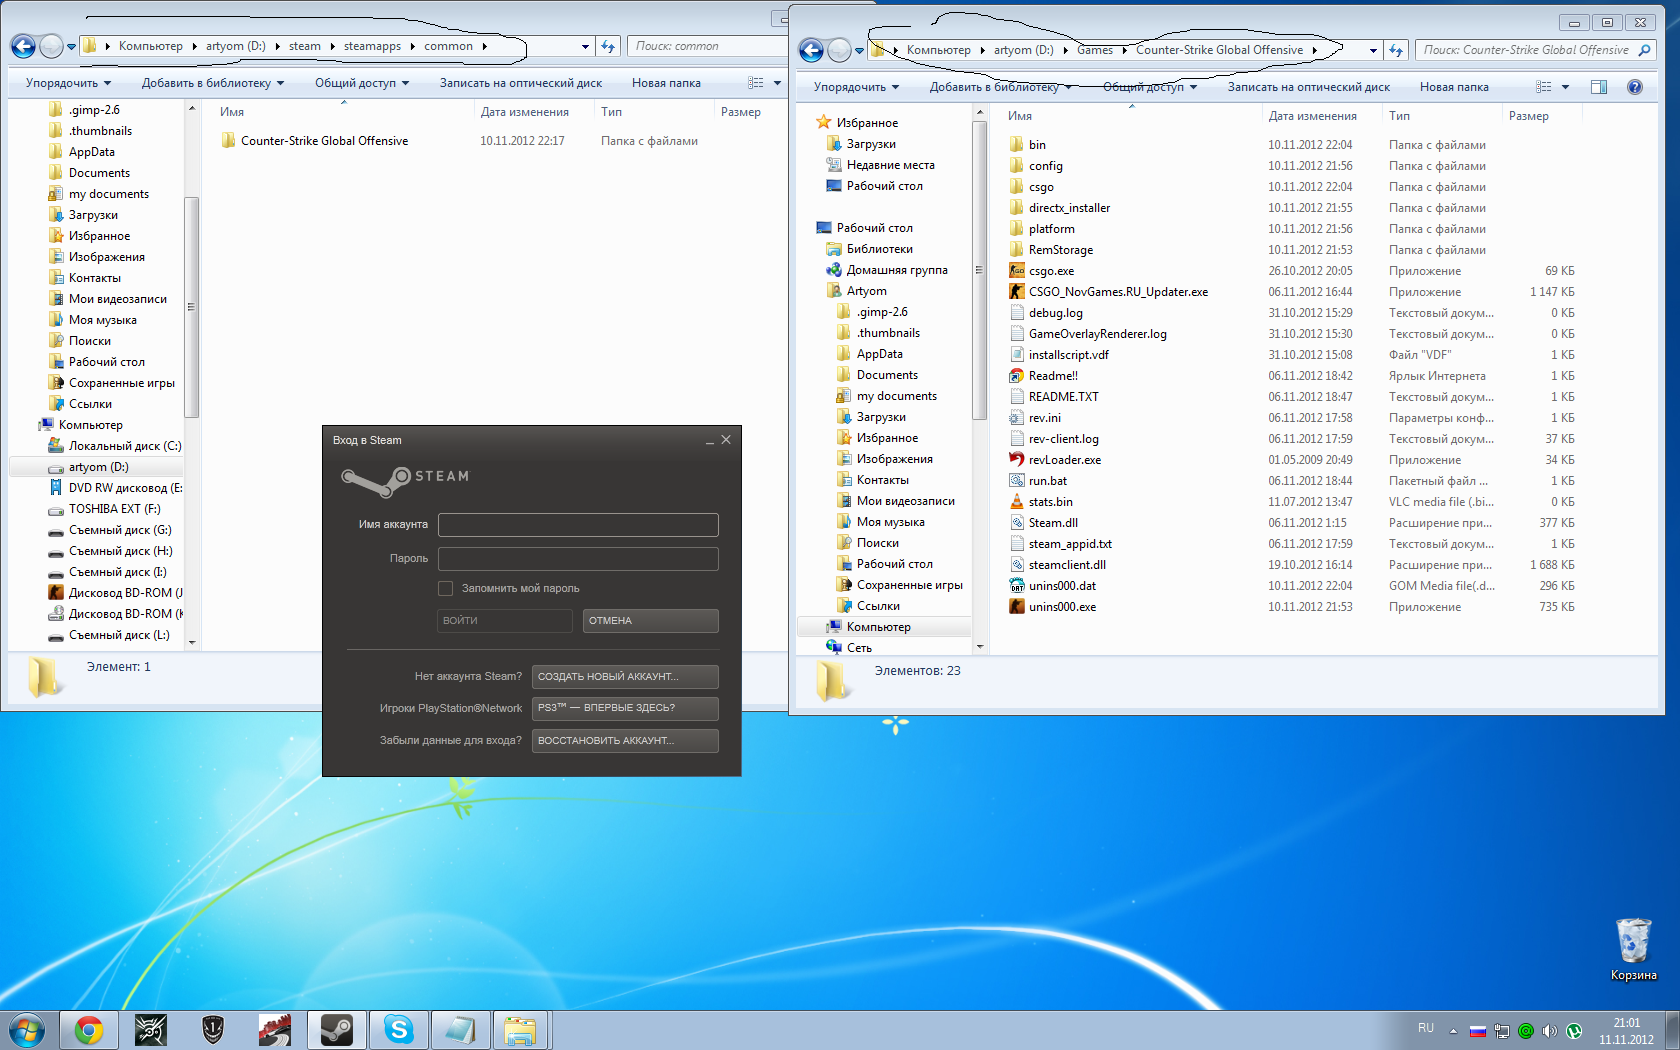The width and height of the screenshot is (1680, 1050).
Task: Open Skype taskbar icon
Action: pos(398,1029)
